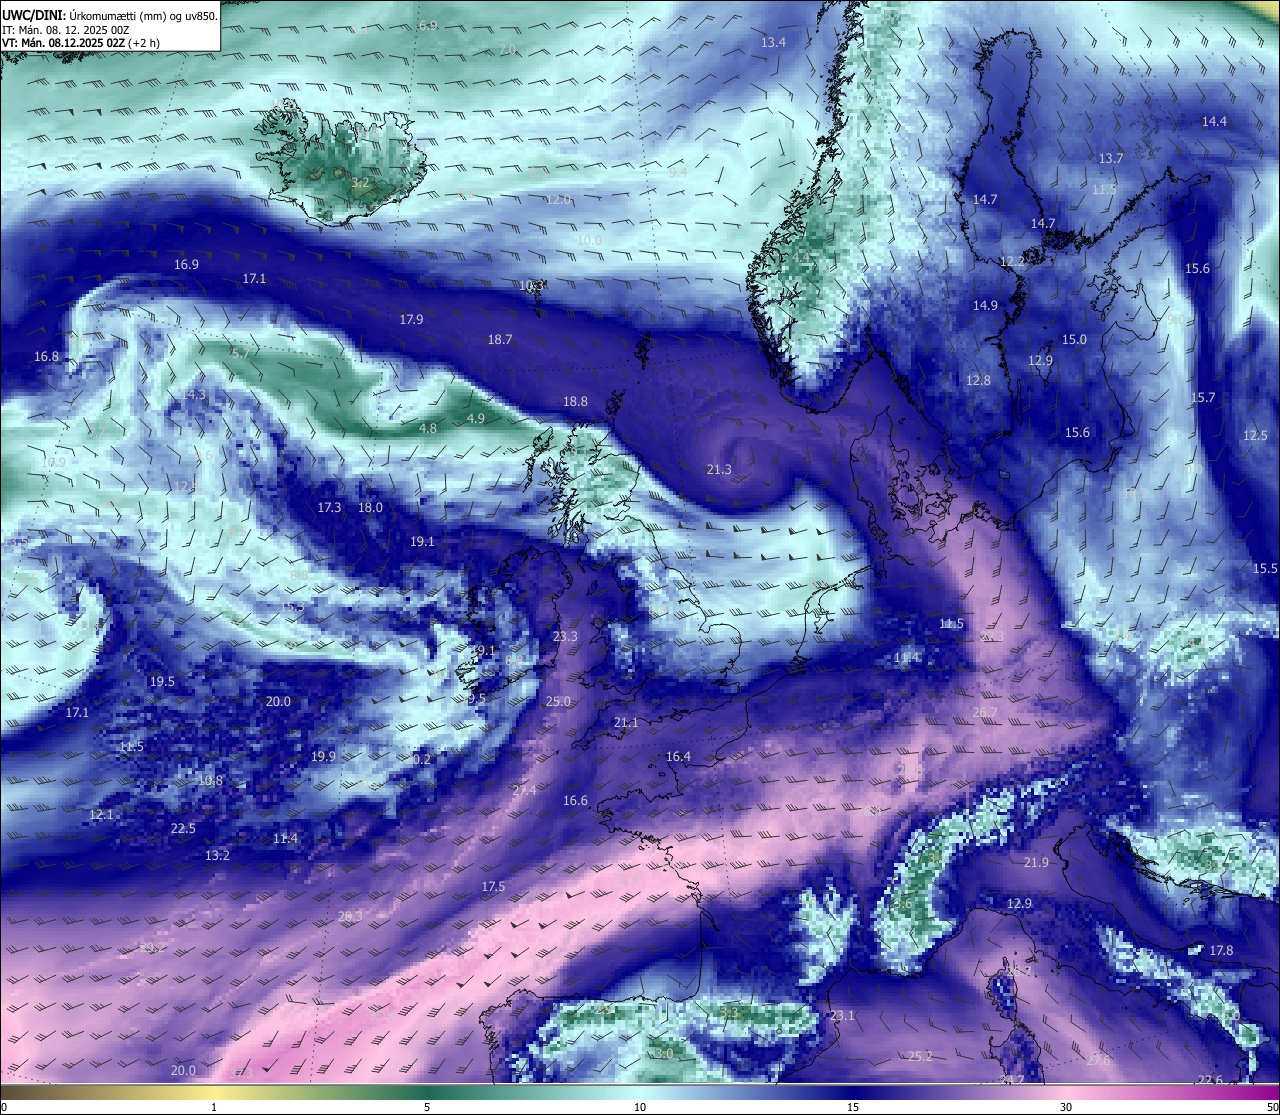The height and width of the screenshot is (1115, 1280).
Task: Select the 22.5 value label
Action: pyautogui.click(x=183, y=828)
